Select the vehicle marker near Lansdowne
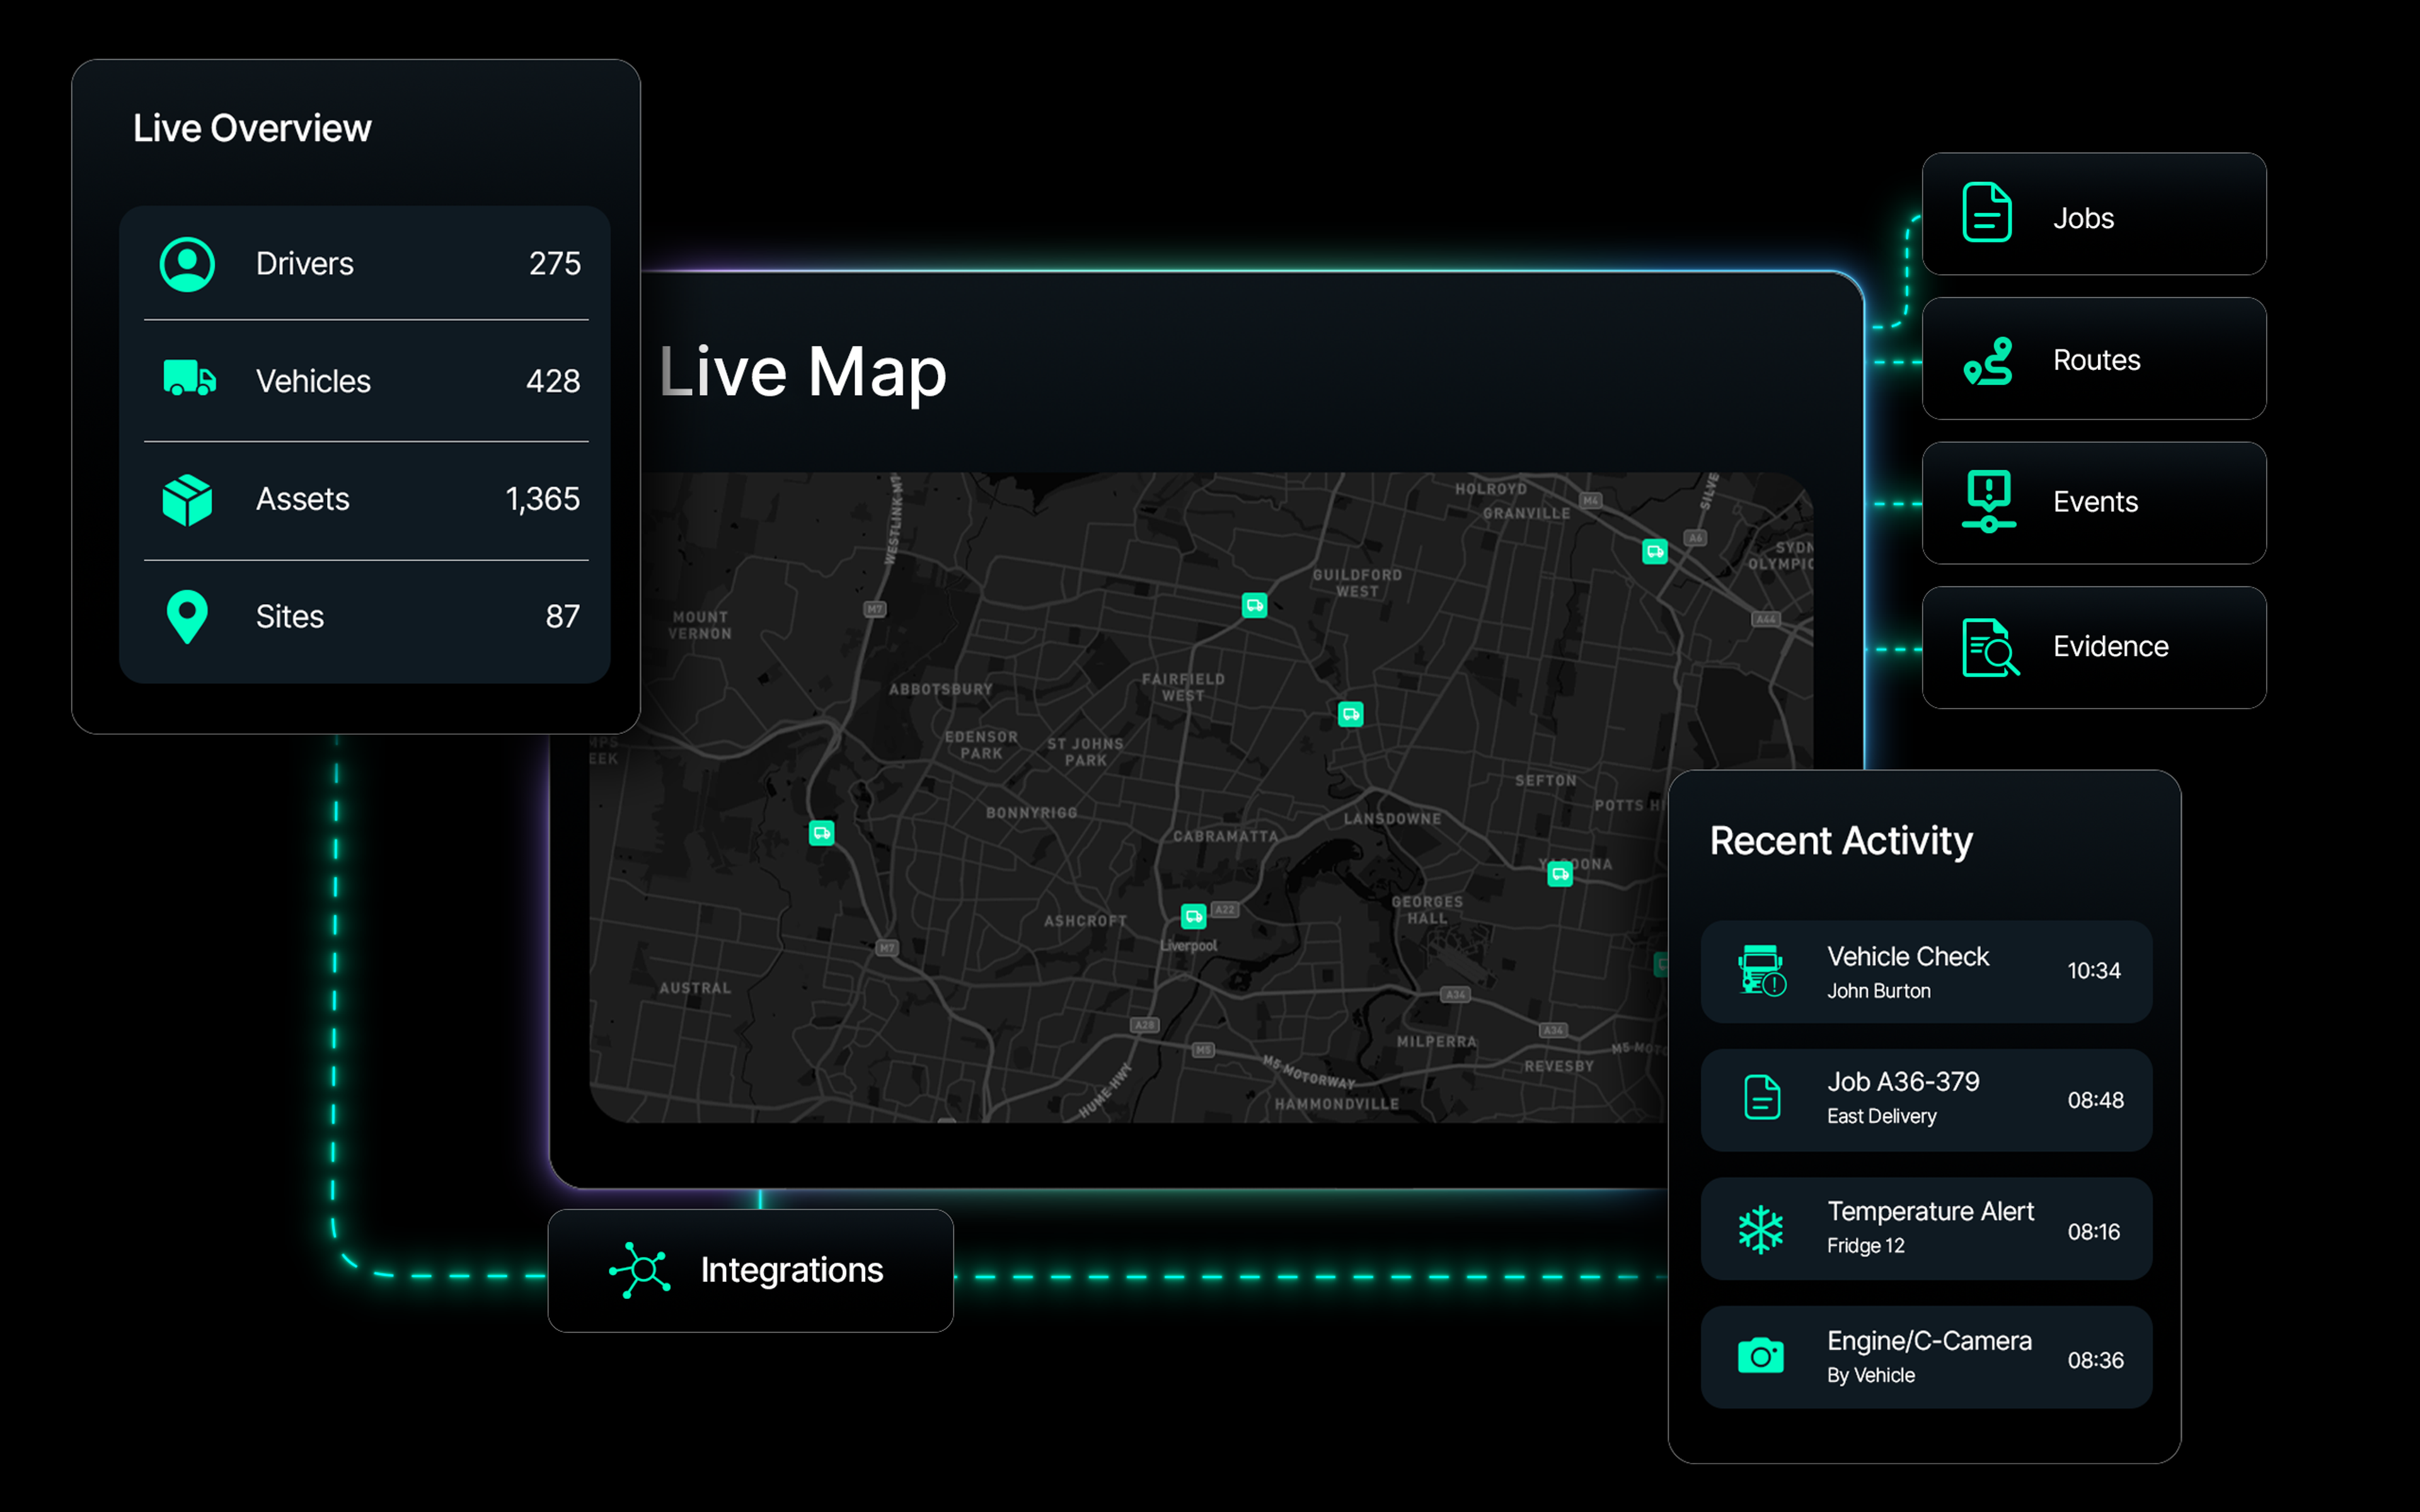Viewport: 2420px width, 1512px height. [1351, 714]
